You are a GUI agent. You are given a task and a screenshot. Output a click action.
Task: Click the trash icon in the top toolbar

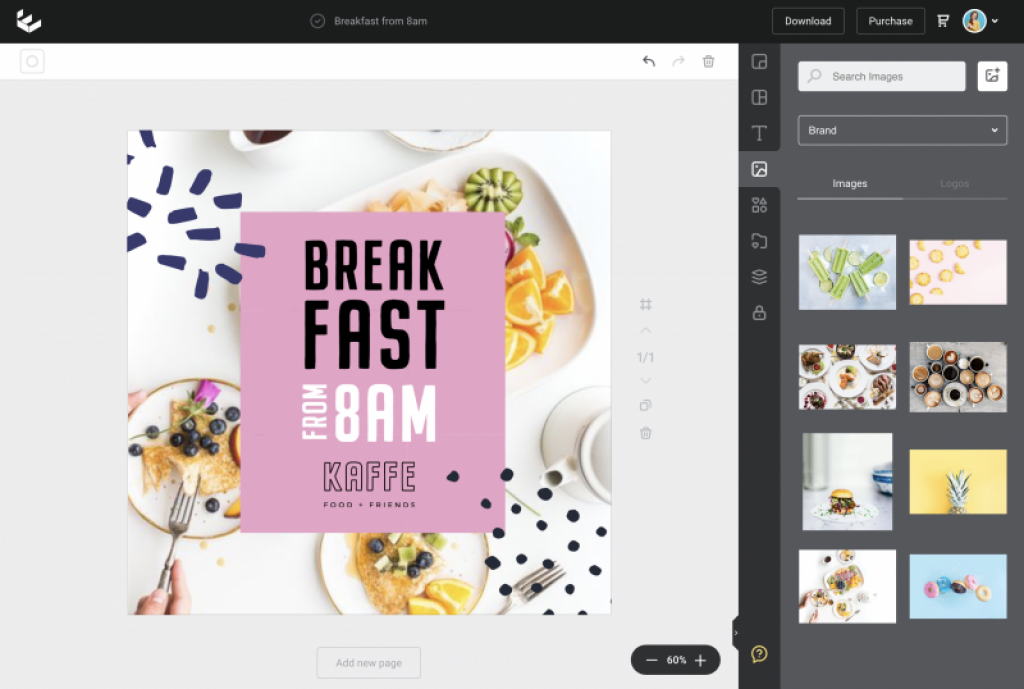[x=708, y=62]
